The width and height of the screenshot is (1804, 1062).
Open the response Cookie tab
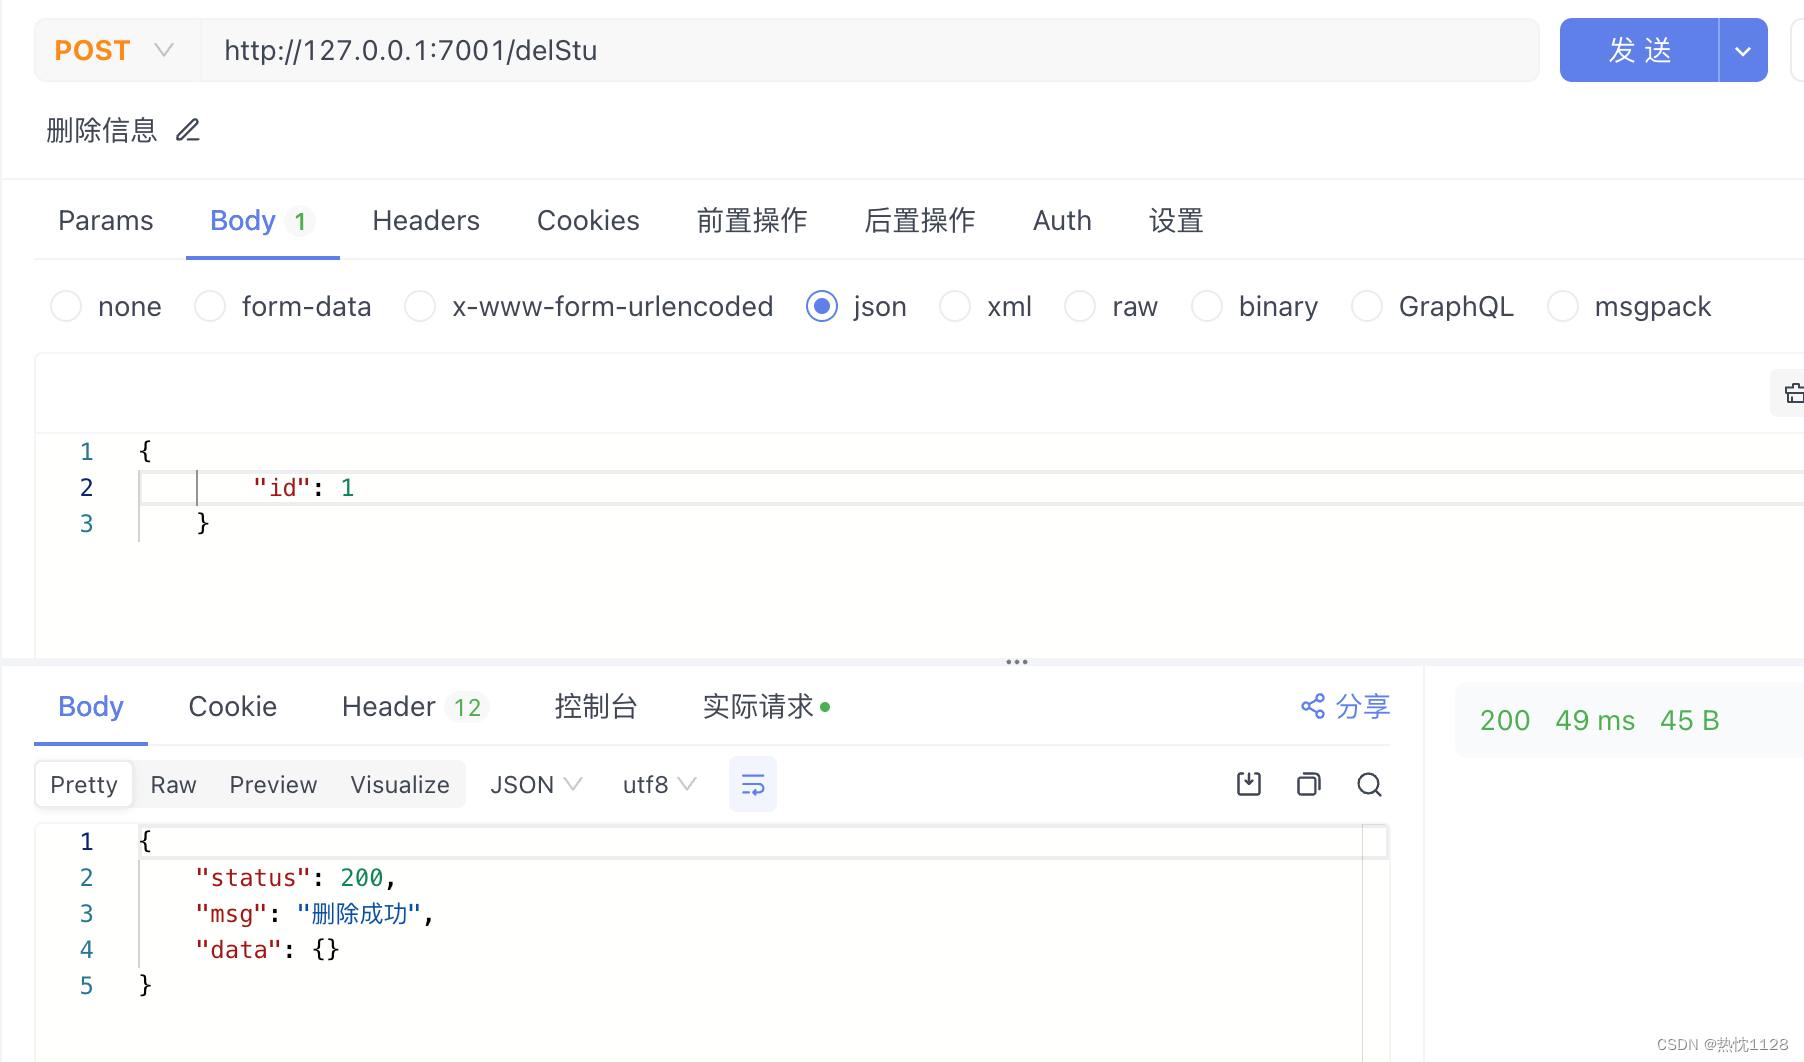pos(233,706)
